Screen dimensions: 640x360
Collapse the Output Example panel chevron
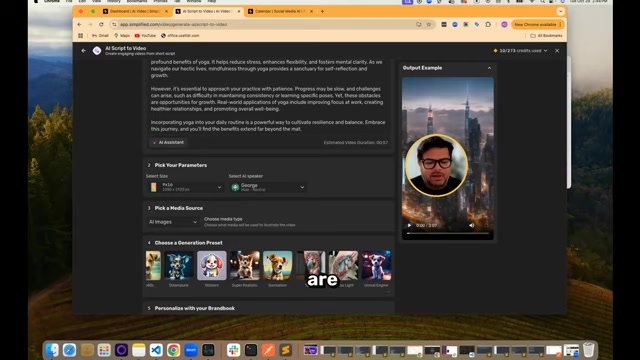(x=489, y=68)
